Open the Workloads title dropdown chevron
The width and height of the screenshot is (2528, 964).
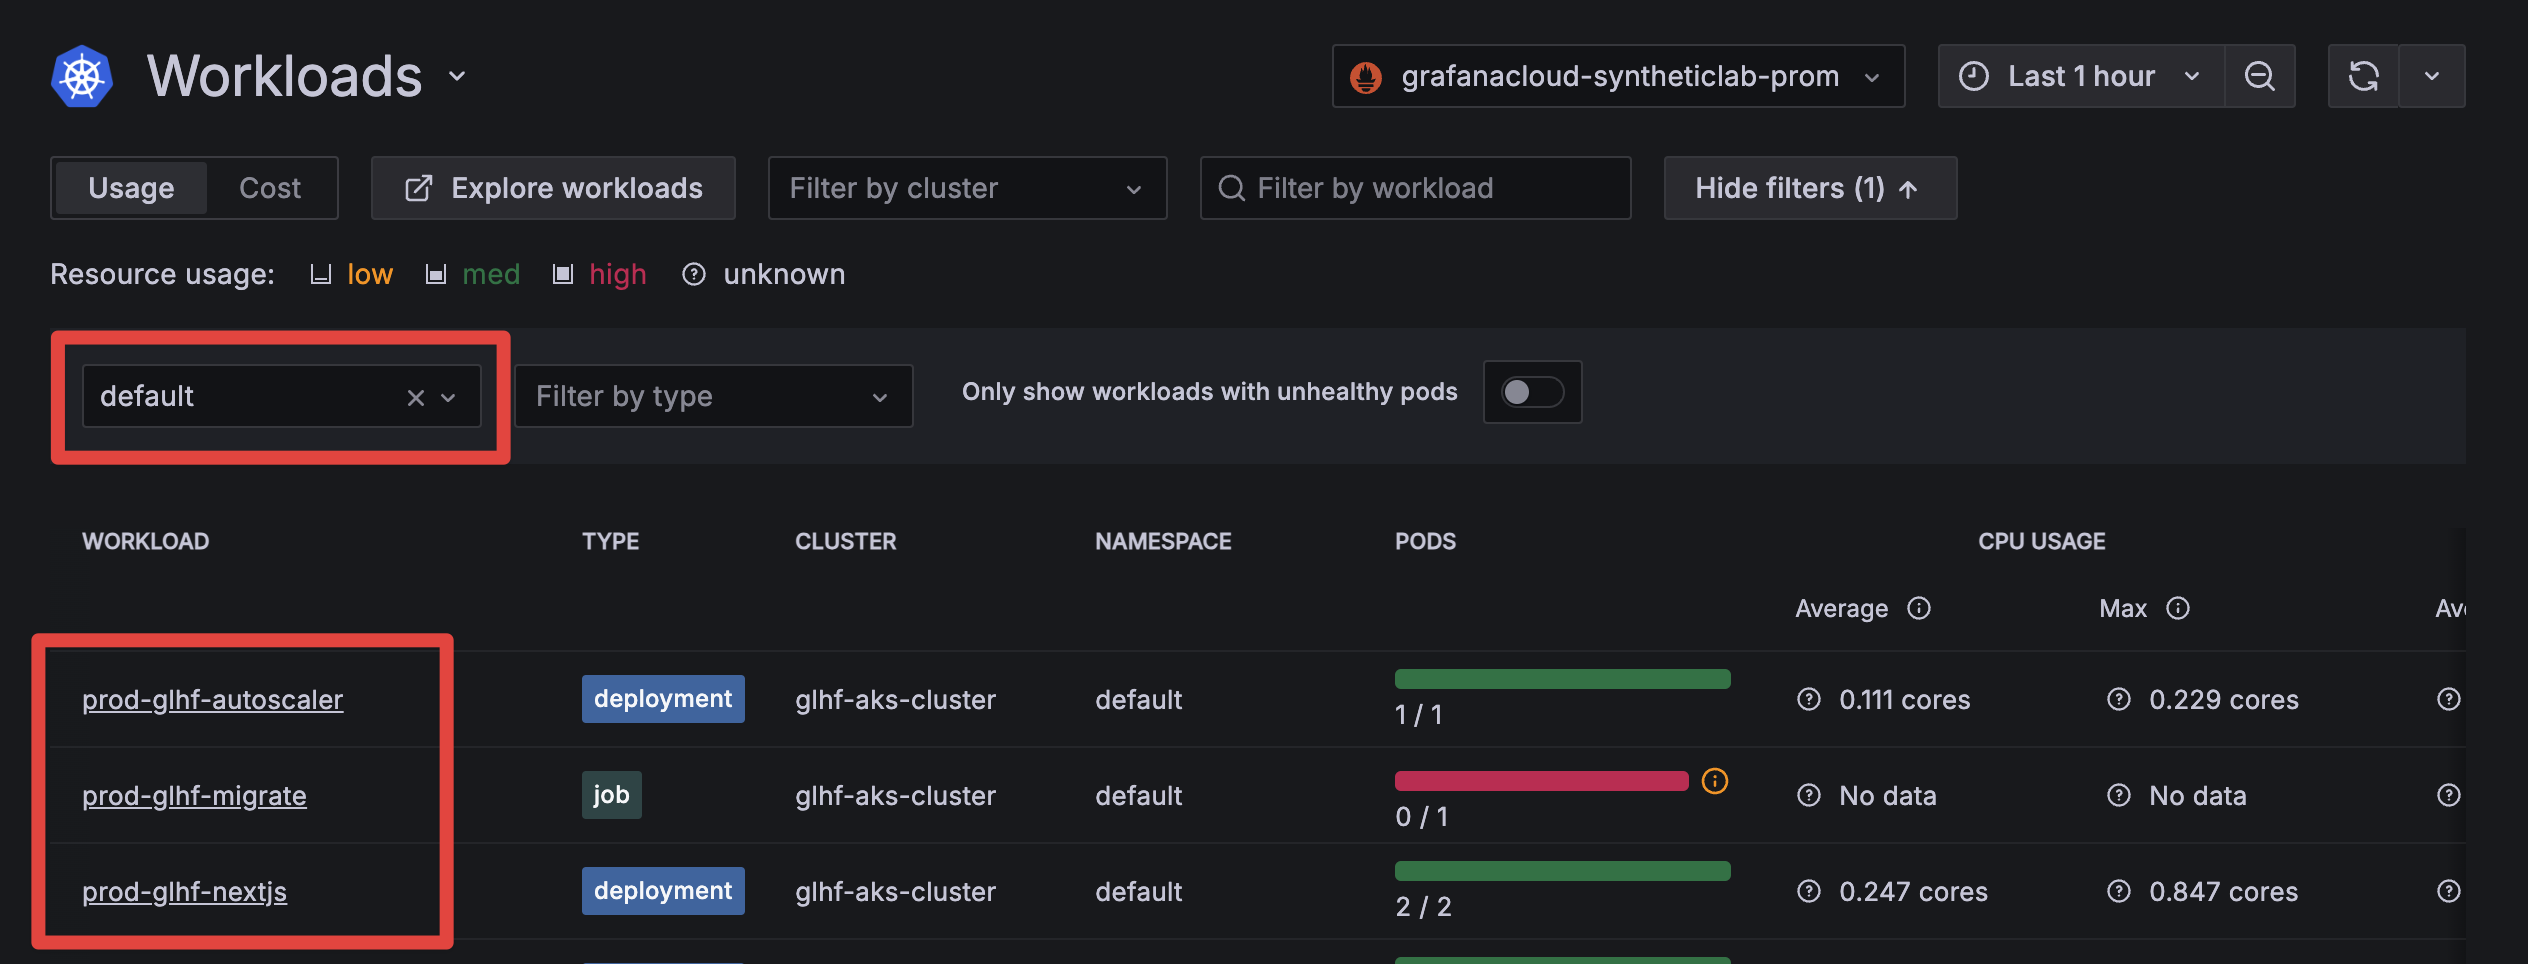[457, 76]
